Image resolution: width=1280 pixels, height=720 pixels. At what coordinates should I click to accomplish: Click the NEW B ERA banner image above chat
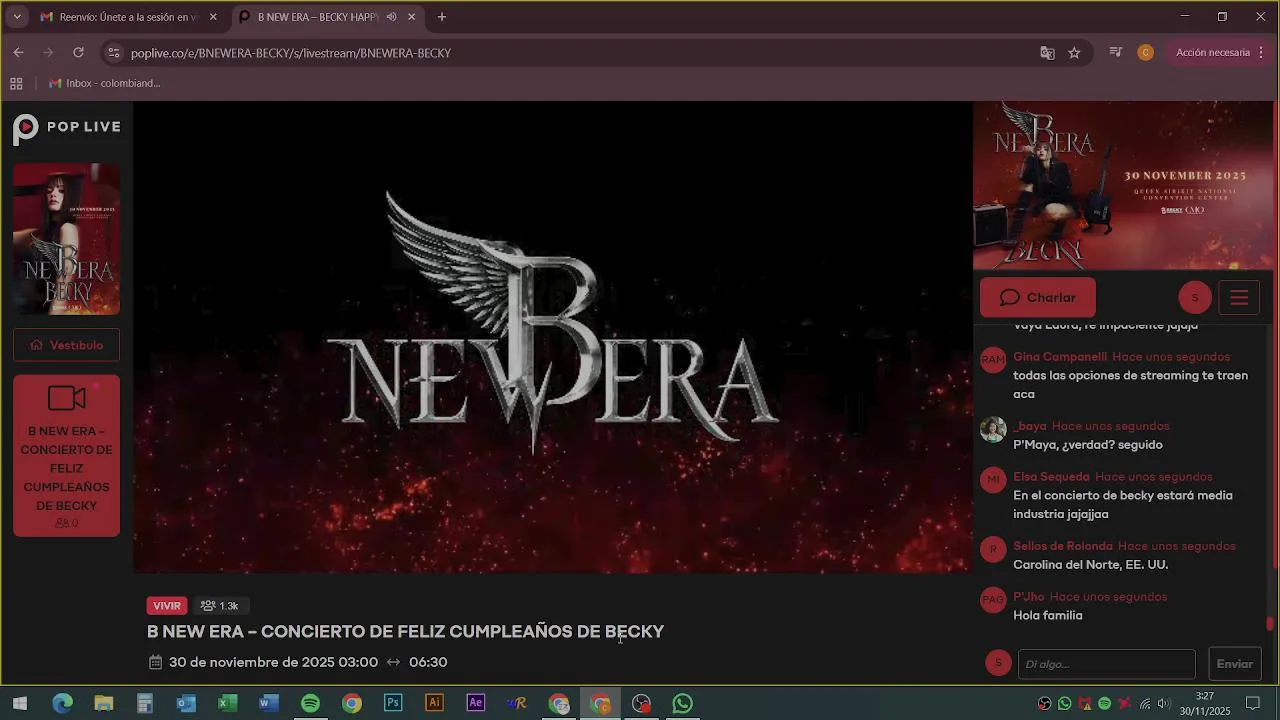click(1124, 185)
